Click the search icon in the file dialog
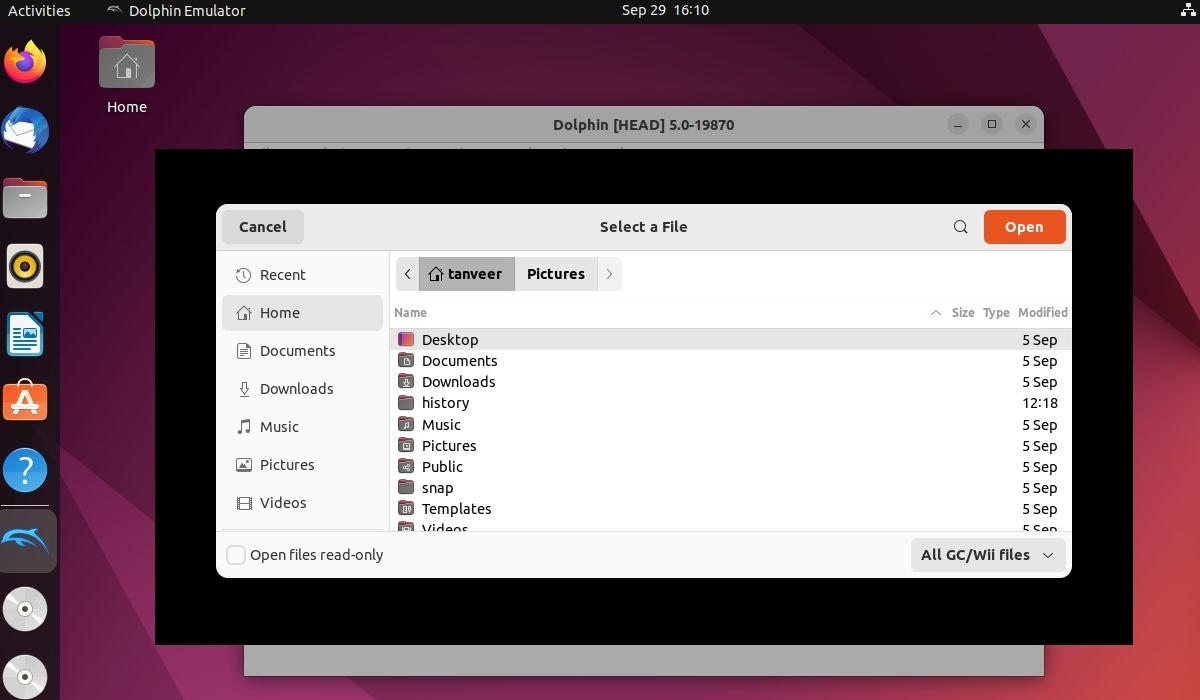Screen dimensions: 1200x700 (x=960, y=227)
